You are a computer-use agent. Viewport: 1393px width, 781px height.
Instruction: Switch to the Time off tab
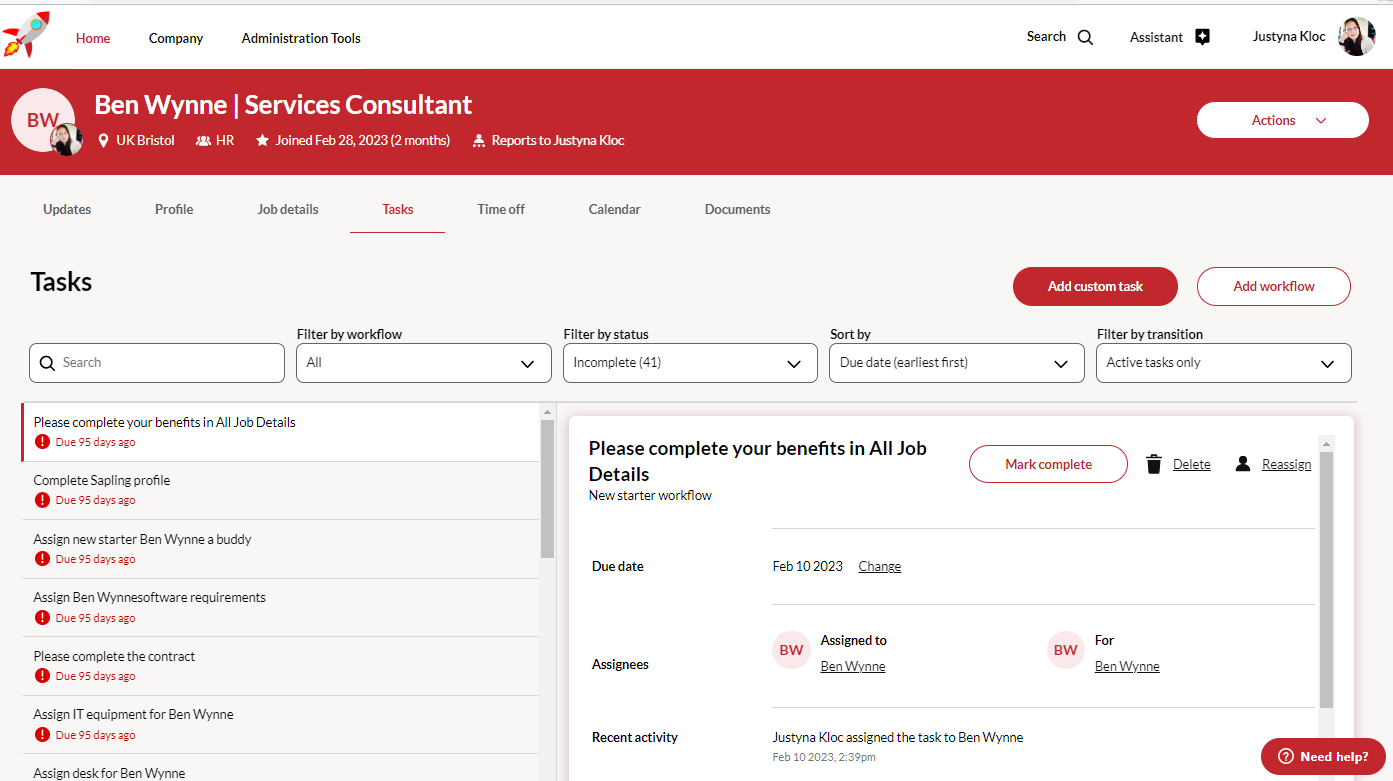point(501,209)
